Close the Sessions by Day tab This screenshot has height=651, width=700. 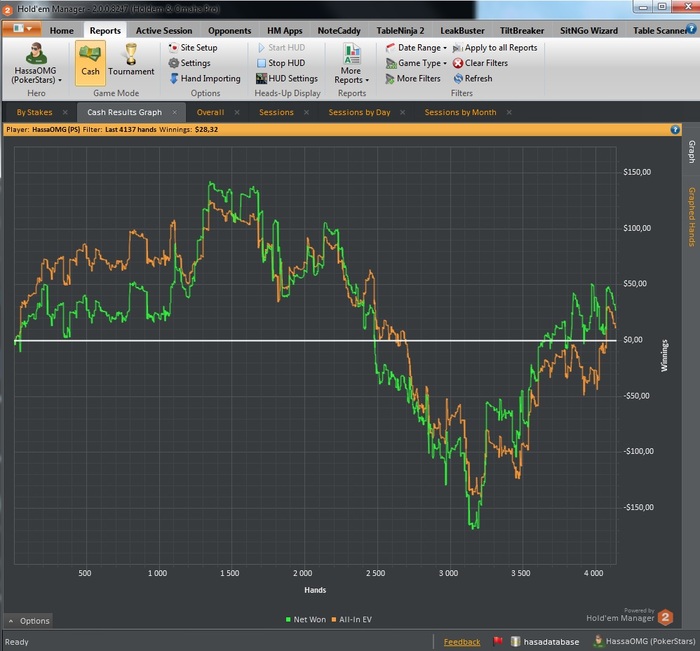tap(403, 112)
